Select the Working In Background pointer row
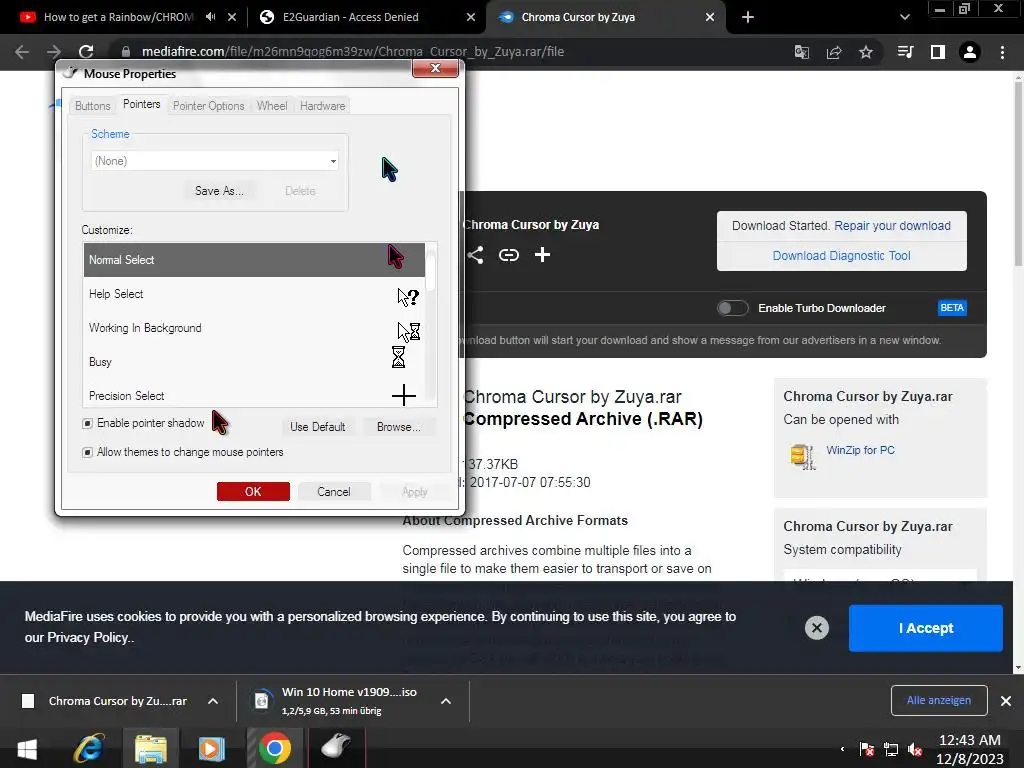The image size is (1024, 768). 254,328
